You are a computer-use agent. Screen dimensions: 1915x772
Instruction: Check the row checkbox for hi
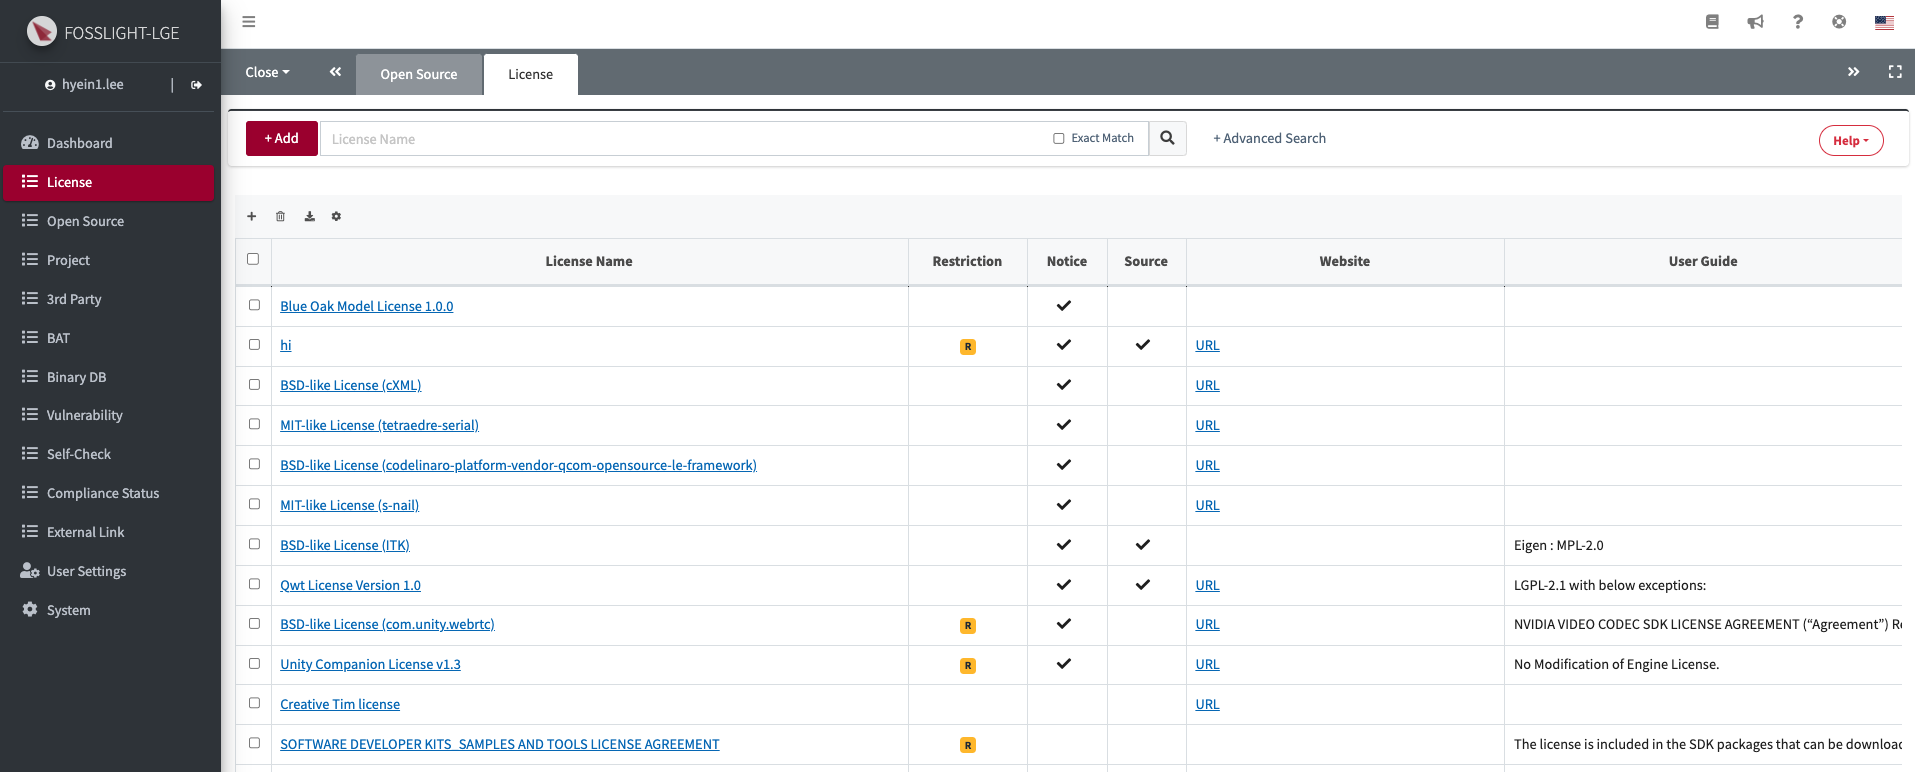tap(254, 344)
